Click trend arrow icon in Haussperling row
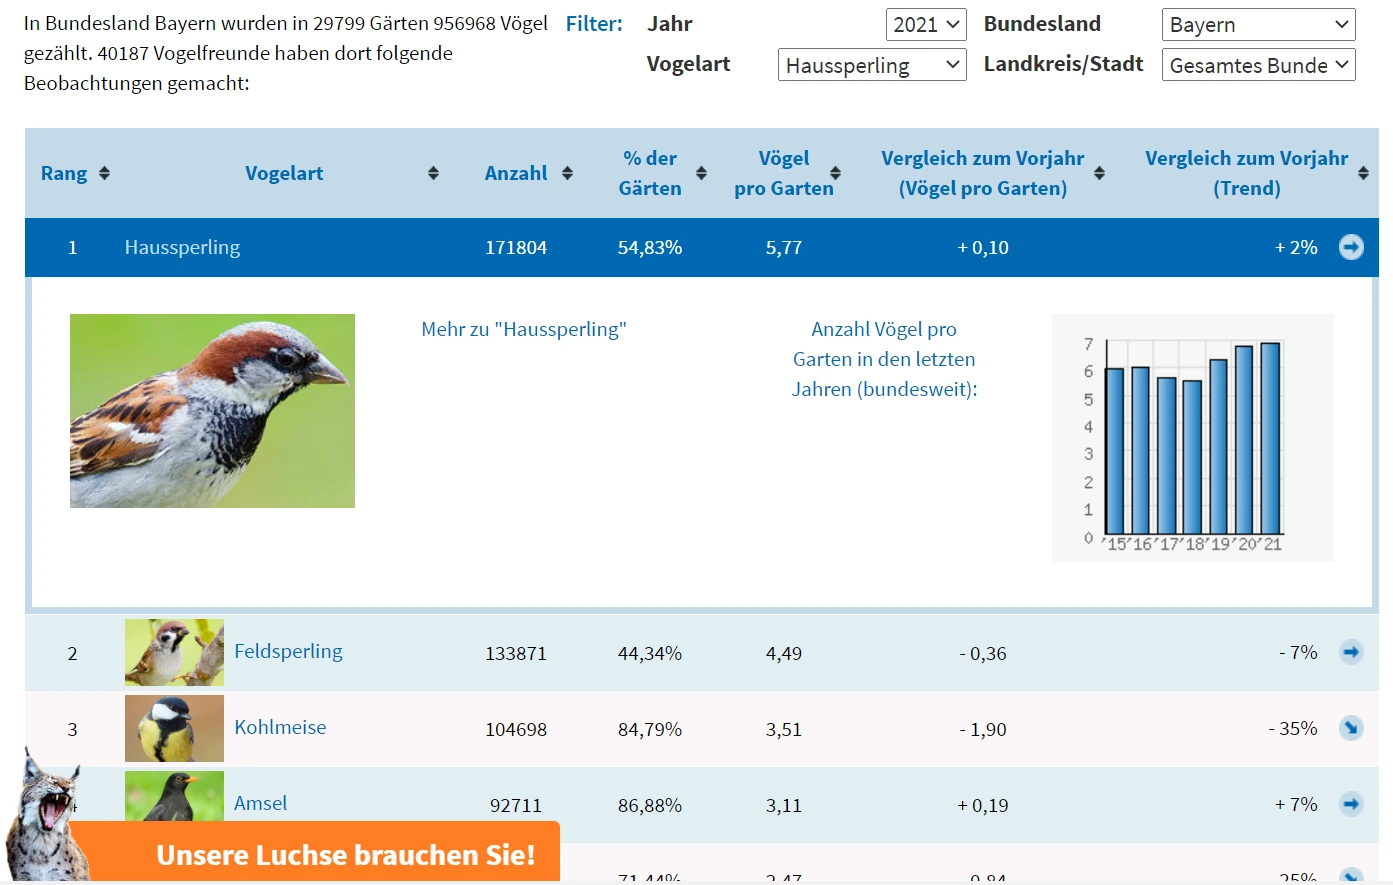 coord(1351,247)
